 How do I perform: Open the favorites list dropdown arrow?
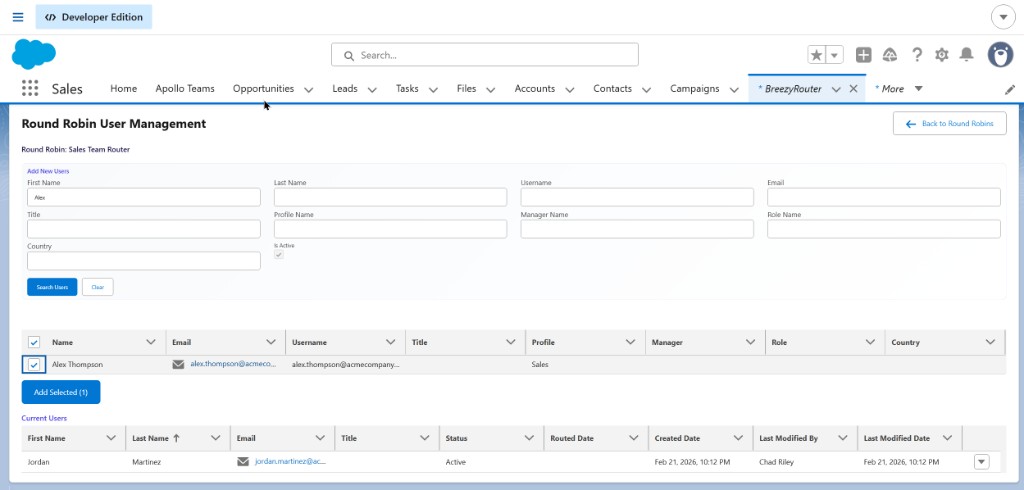pyautogui.click(x=835, y=56)
